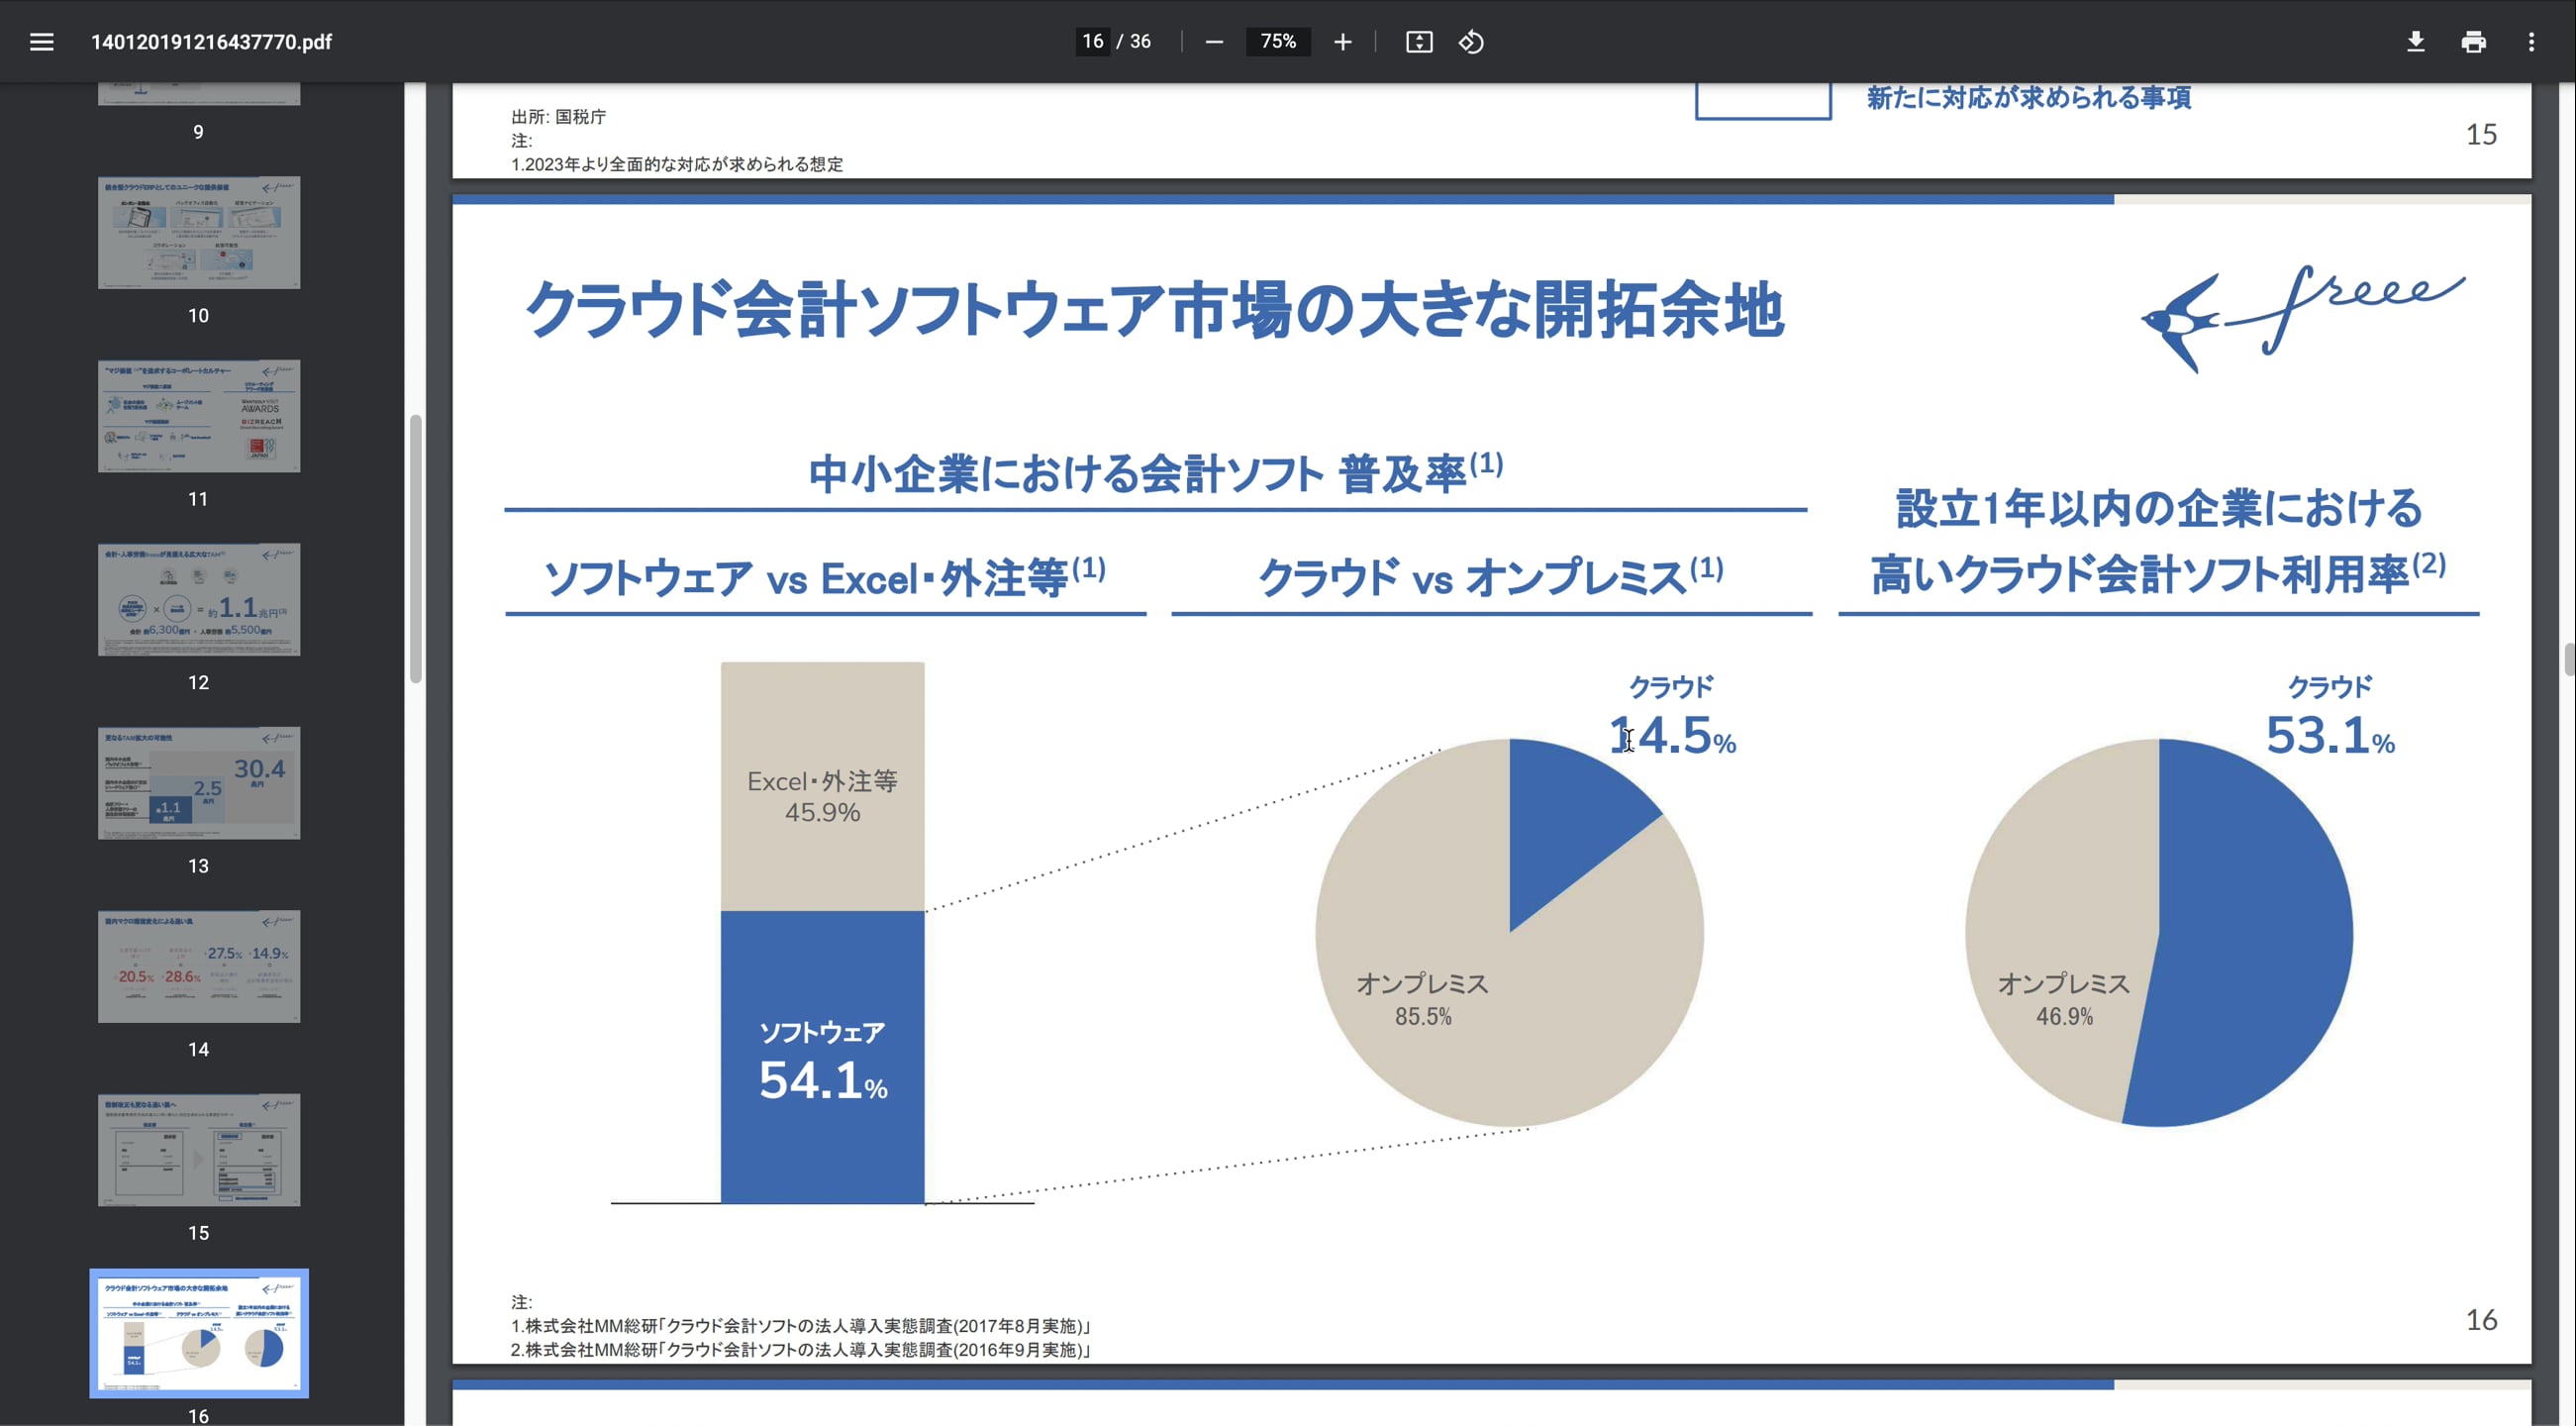Select the fit-to-page icon

[x=1419, y=42]
